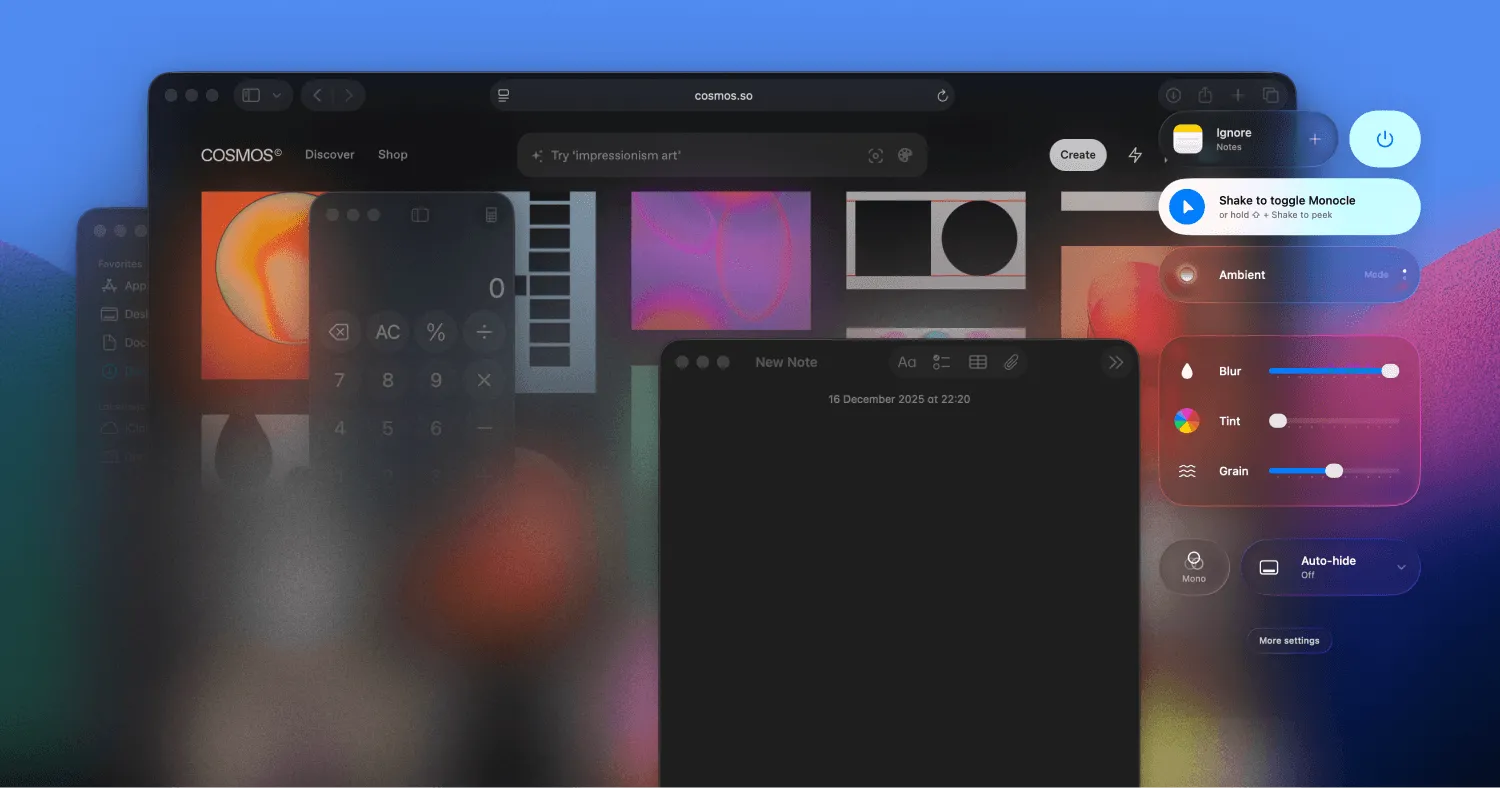Show the Safari tab overview
This screenshot has height=788, width=1500.
coord(1270,95)
